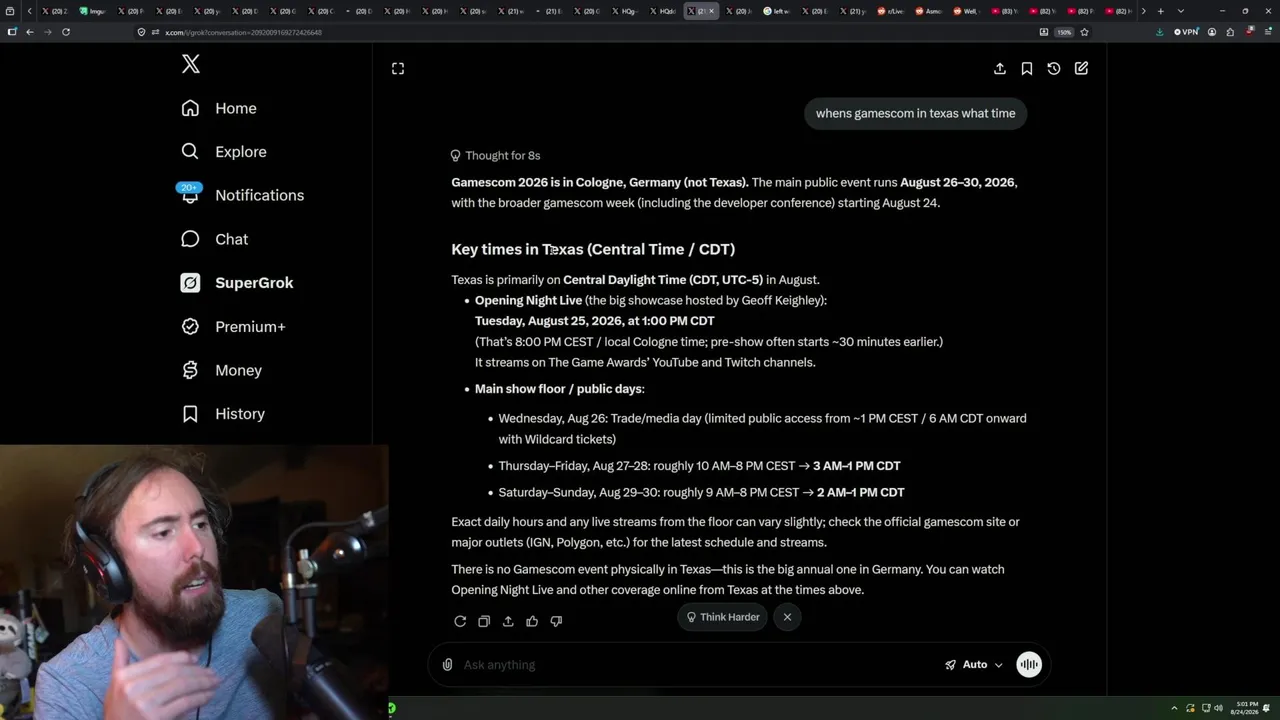Open a new browser tab

(x=1160, y=11)
